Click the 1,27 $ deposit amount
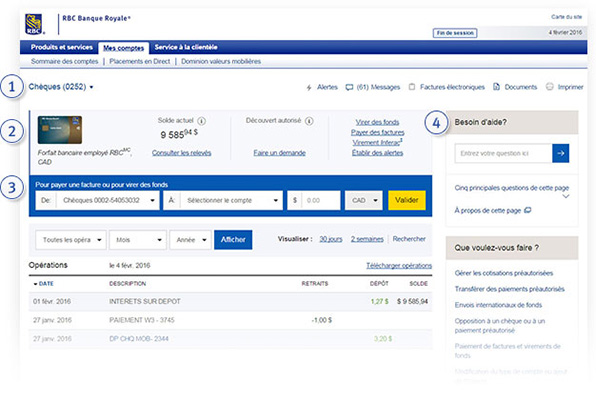 pyautogui.click(x=379, y=301)
